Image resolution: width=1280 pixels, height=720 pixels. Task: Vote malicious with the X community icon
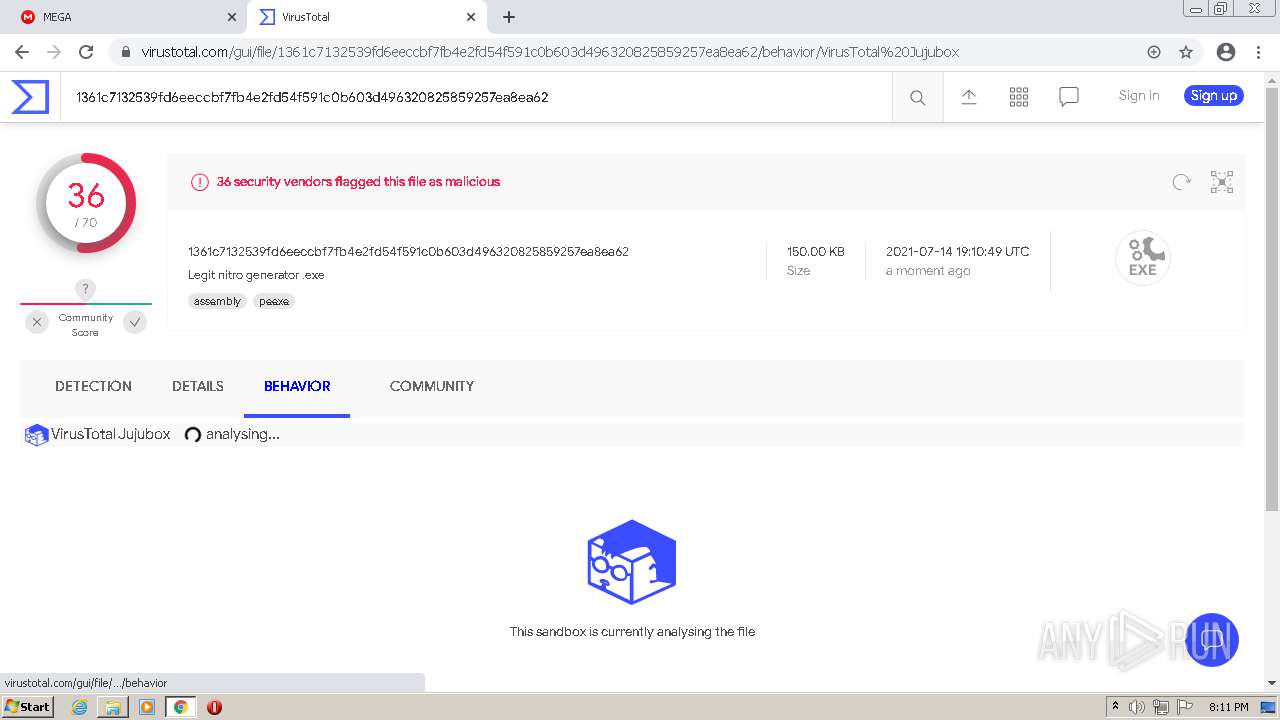[37, 322]
